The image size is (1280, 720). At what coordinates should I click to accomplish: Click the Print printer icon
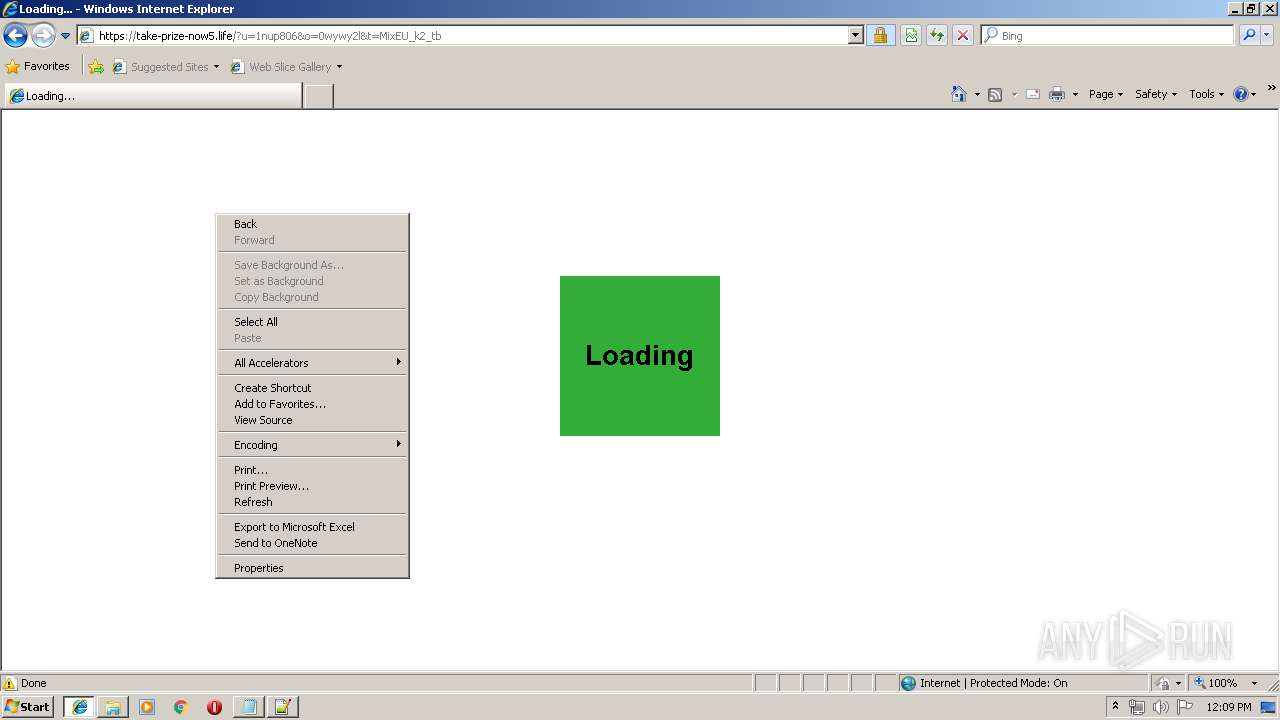pyautogui.click(x=1057, y=94)
